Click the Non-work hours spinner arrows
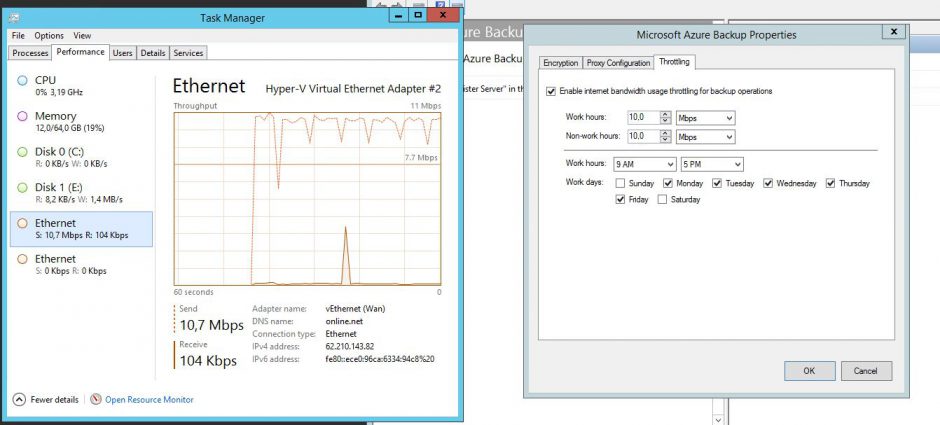The width and height of the screenshot is (940, 425). [666, 136]
